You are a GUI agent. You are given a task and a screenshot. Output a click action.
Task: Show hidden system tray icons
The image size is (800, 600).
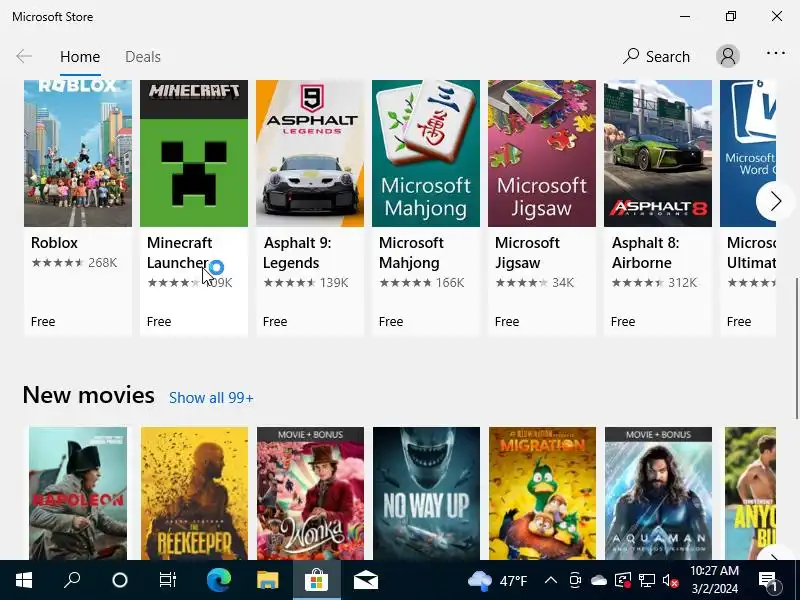click(x=551, y=580)
